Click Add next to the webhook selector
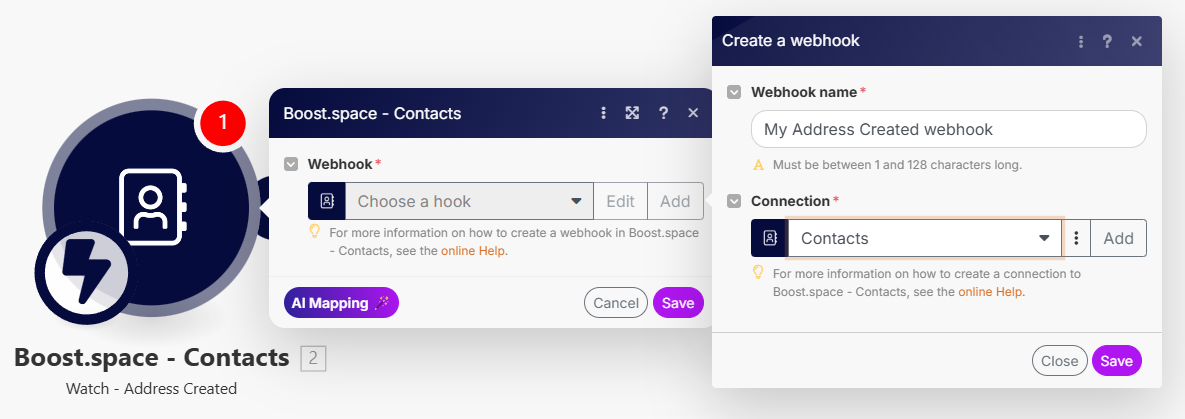The width and height of the screenshot is (1185, 419). [x=675, y=201]
